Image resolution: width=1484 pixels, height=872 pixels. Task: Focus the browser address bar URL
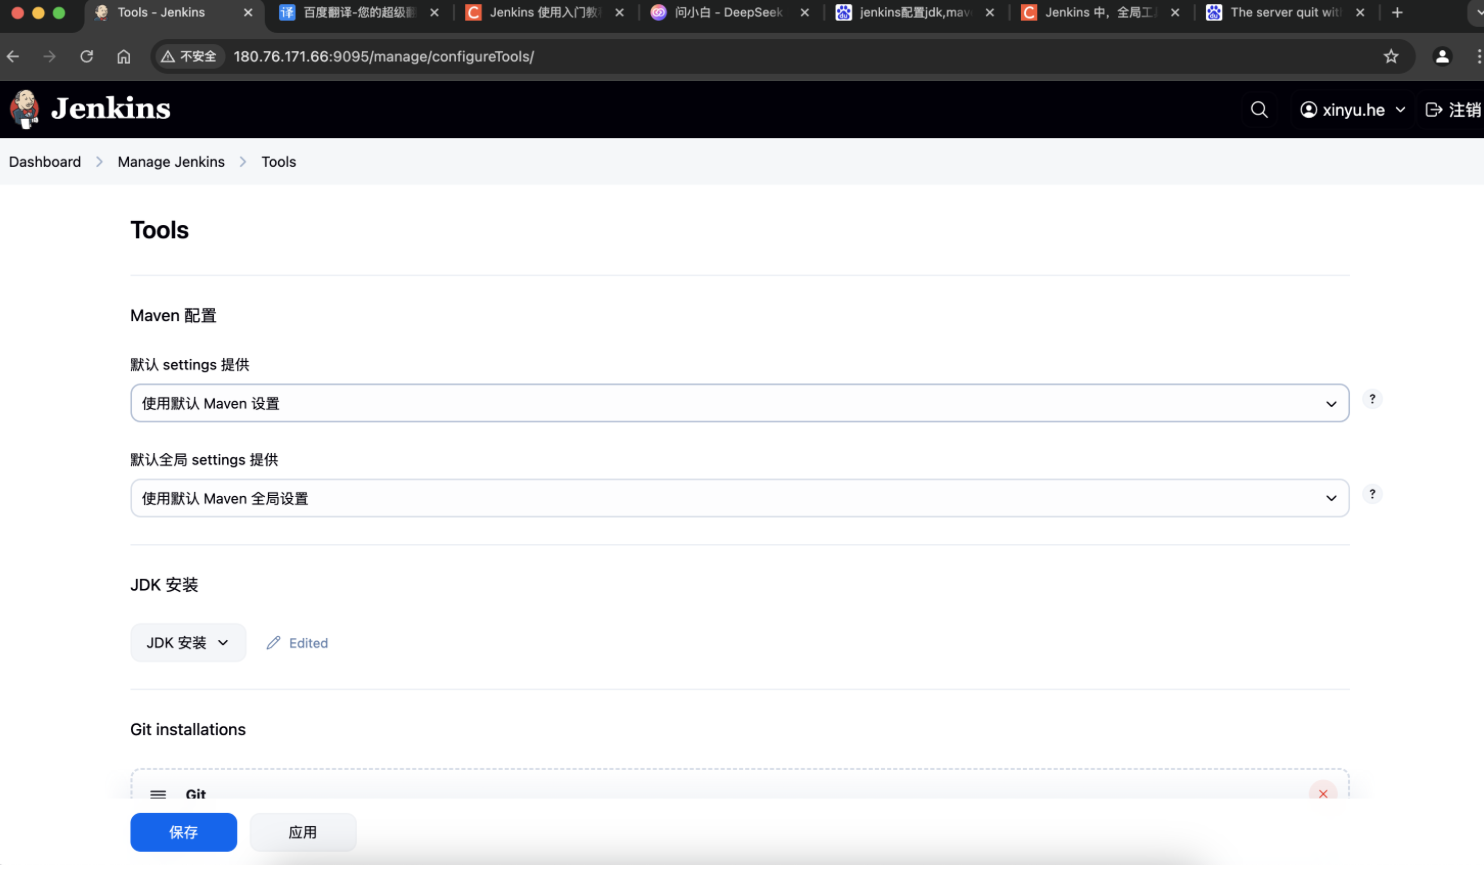click(384, 57)
